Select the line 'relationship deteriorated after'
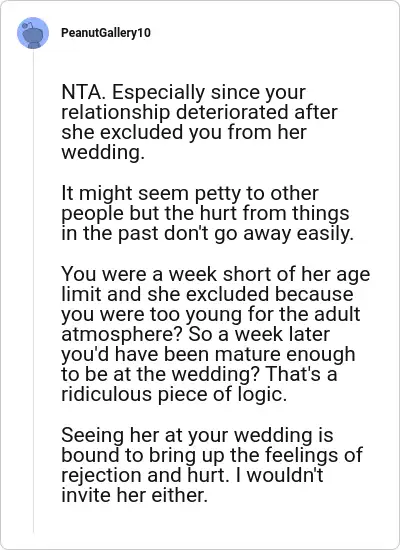Image resolution: width=400 pixels, height=550 pixels. tap(199, 112)
